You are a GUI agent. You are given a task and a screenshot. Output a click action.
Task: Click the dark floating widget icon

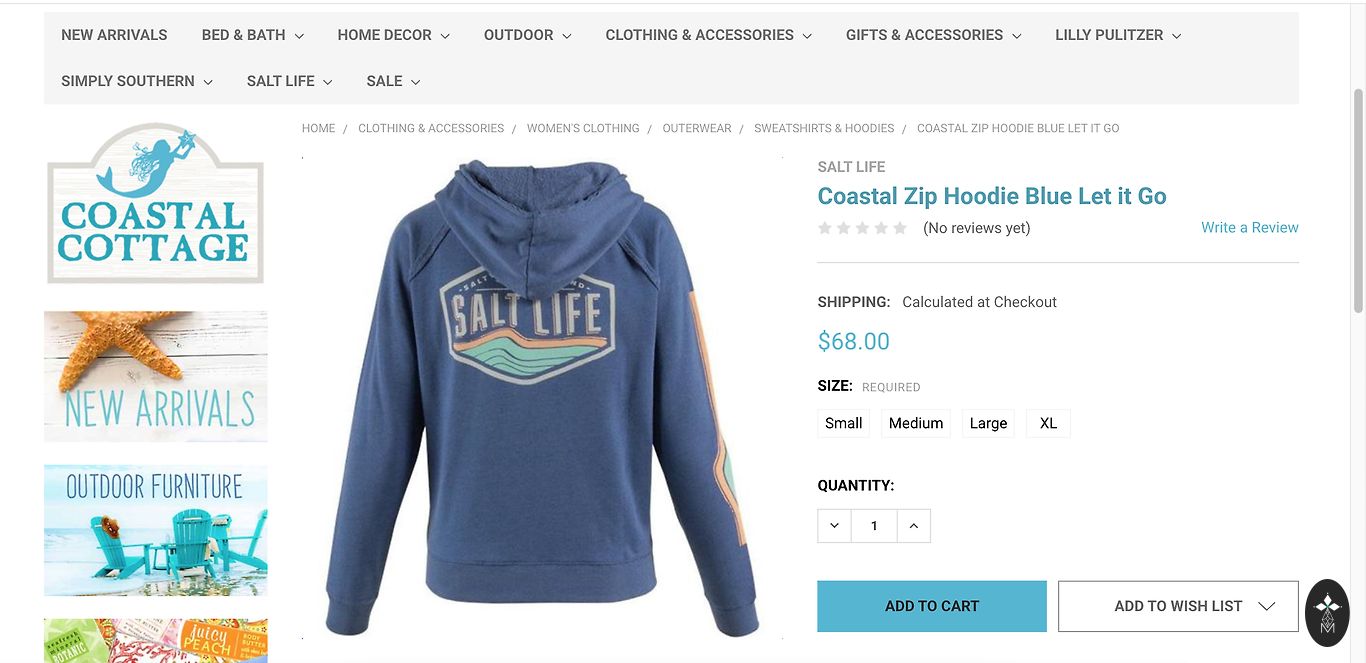[x=1327, y=613]
